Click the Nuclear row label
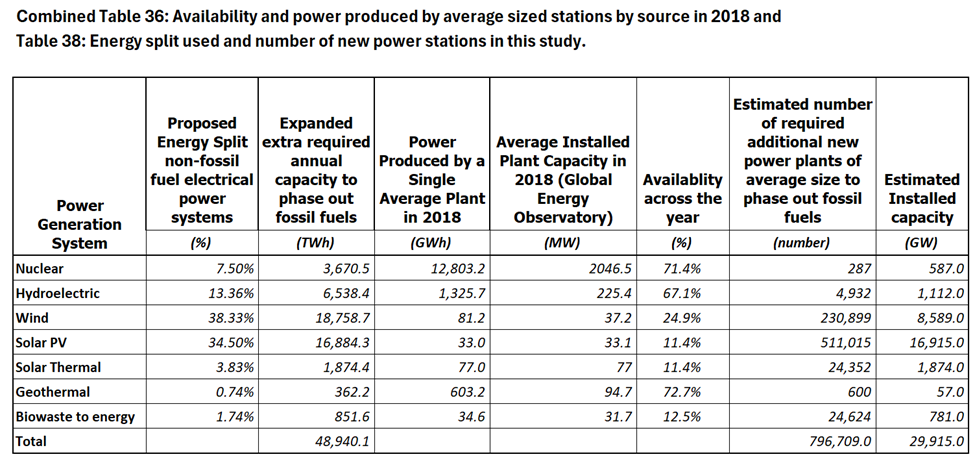This screenshot has width=975, height=461. tap(43, 269)
